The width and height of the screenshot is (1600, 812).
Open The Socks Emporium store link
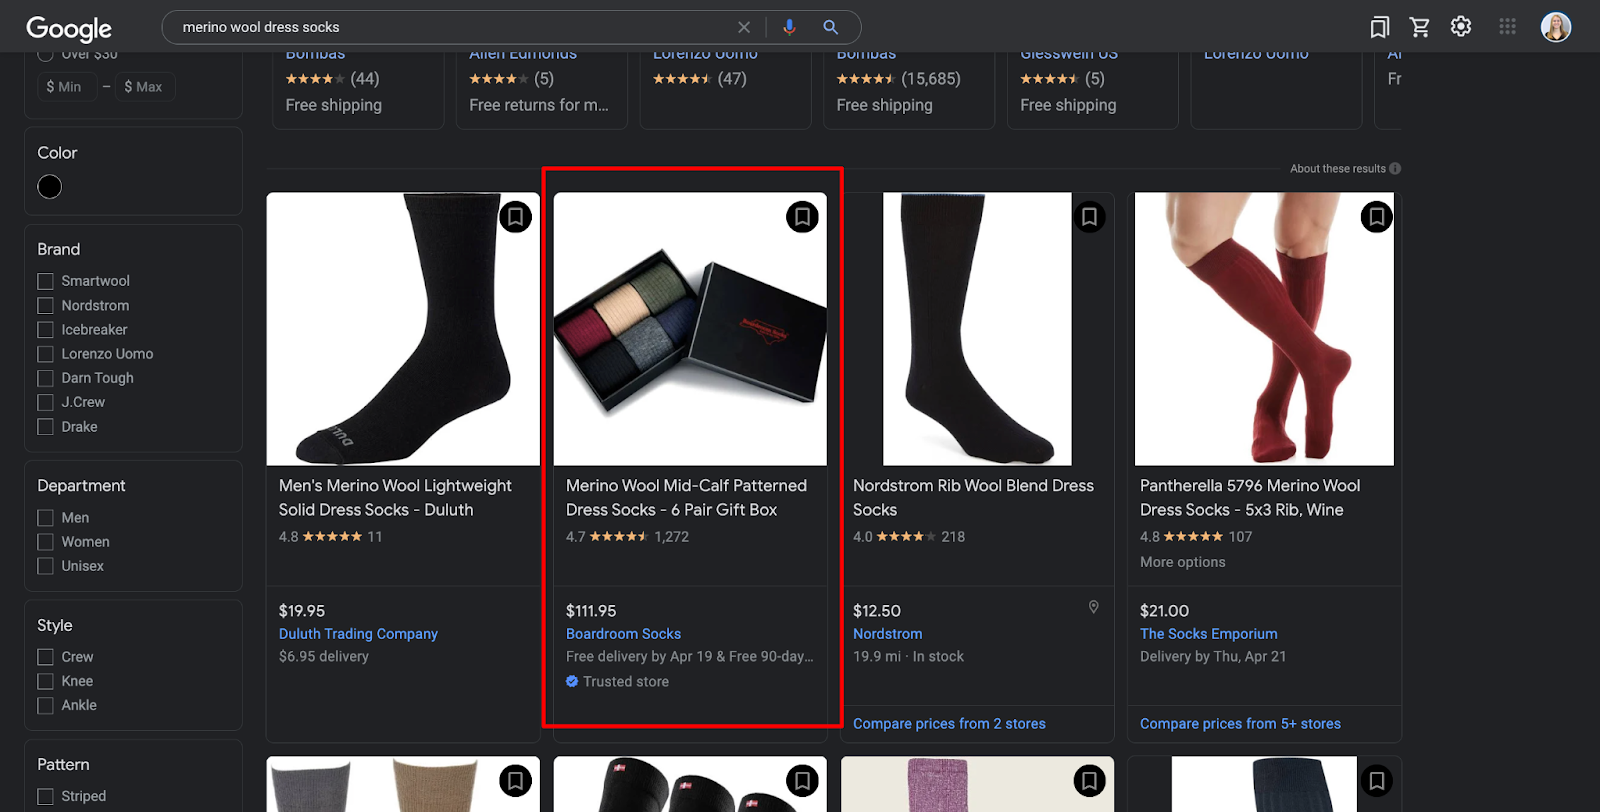tap(1209, 634)
